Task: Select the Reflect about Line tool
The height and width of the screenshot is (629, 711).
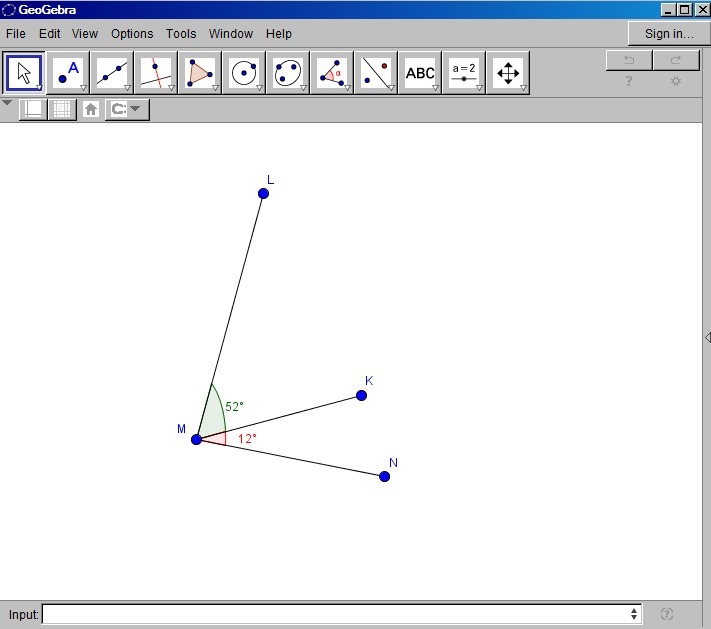Action: click(x=375, y=73)
